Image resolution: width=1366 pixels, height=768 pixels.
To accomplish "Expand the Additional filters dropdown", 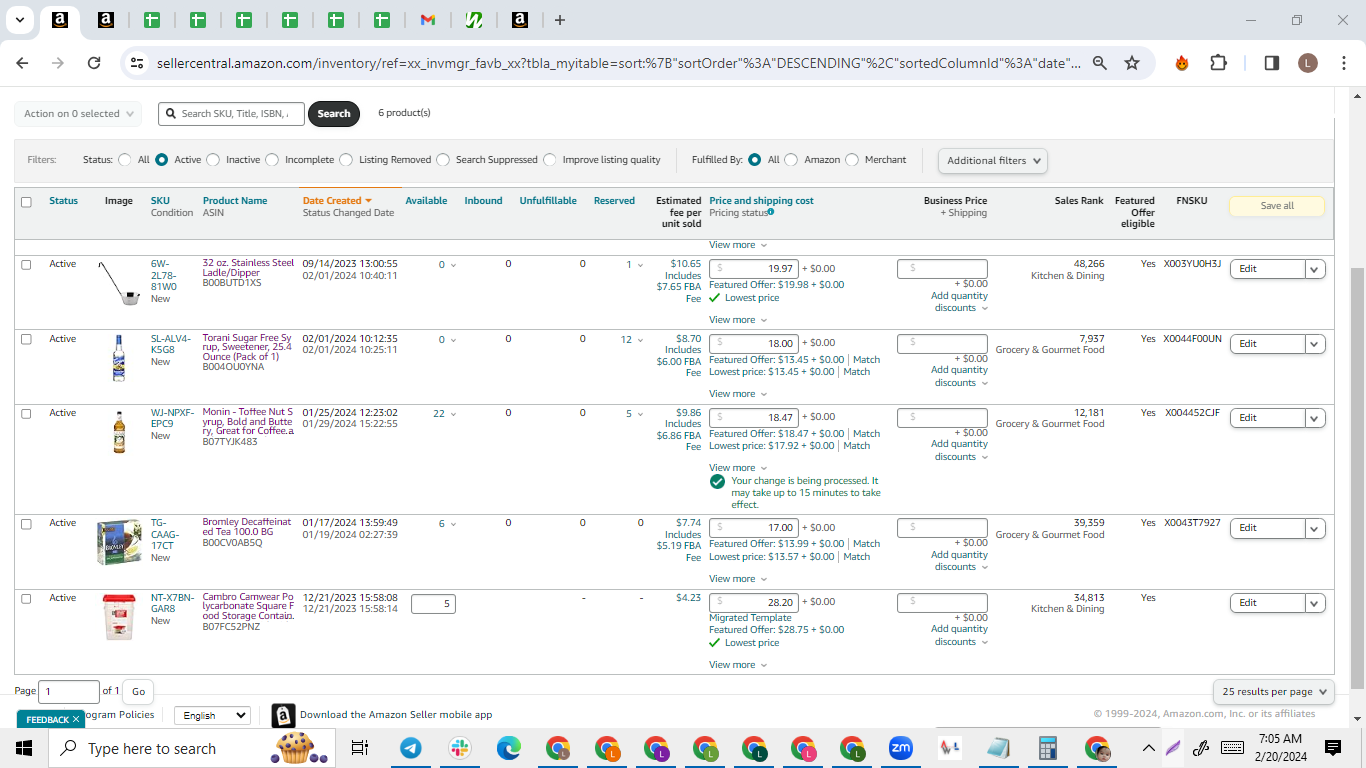I will 992,160.
